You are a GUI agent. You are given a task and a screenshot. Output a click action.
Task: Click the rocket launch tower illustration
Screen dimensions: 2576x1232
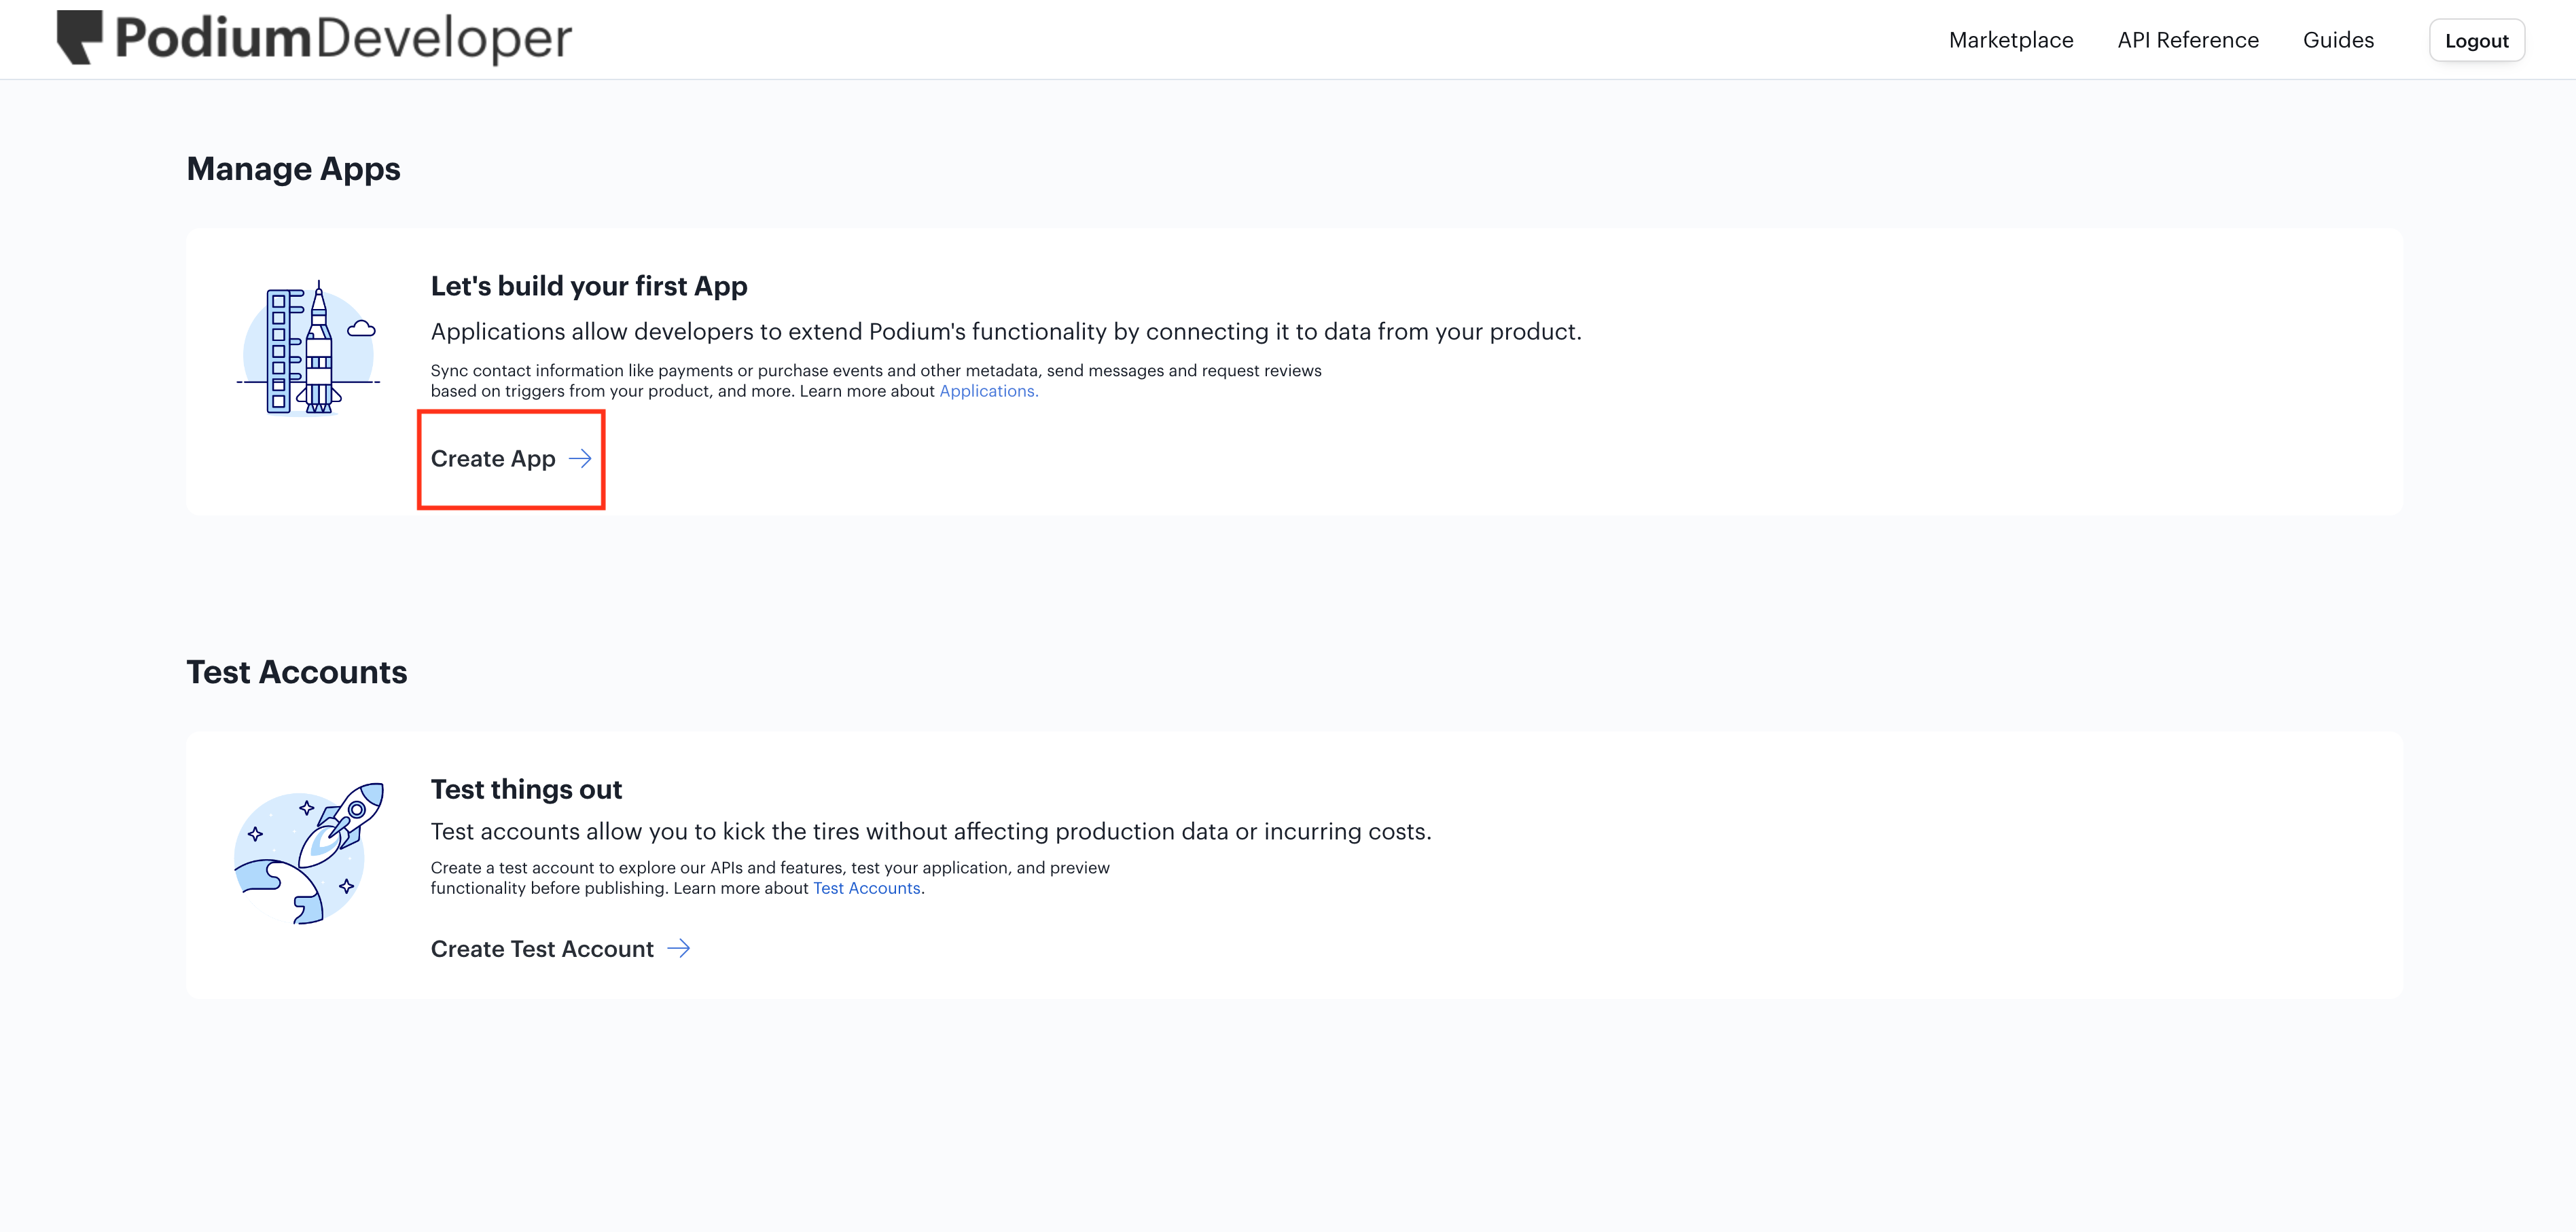click(x=308, y=348)
